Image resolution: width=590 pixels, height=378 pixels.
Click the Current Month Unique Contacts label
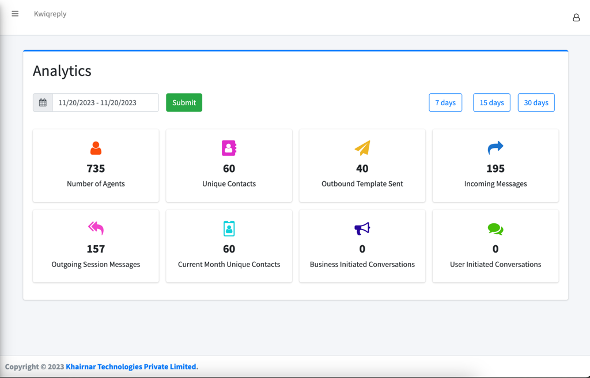(229, 264)
